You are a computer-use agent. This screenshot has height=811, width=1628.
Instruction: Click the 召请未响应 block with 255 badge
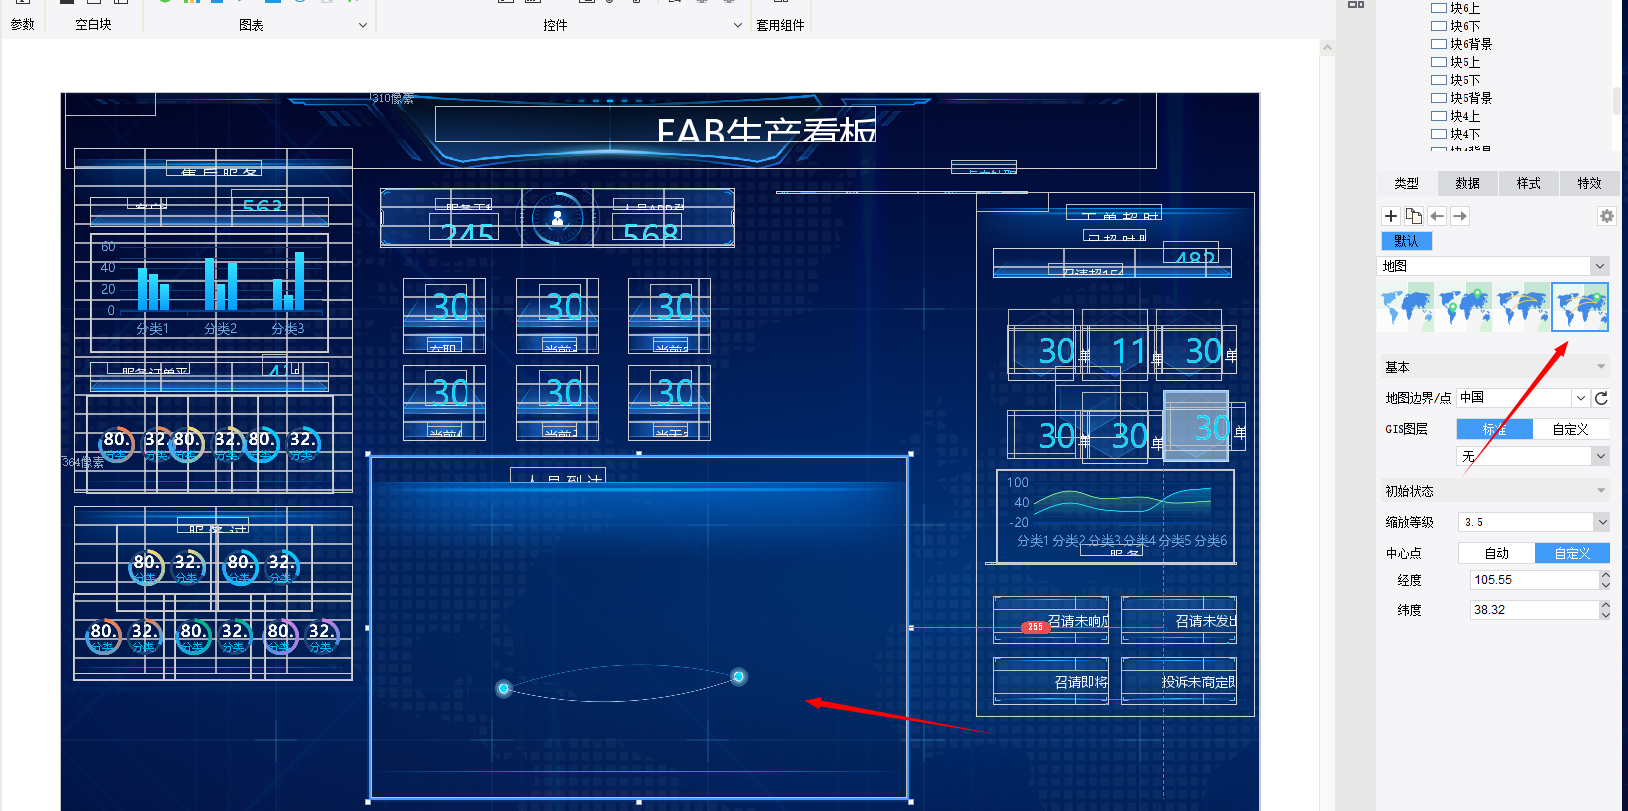pos(1051,621)
